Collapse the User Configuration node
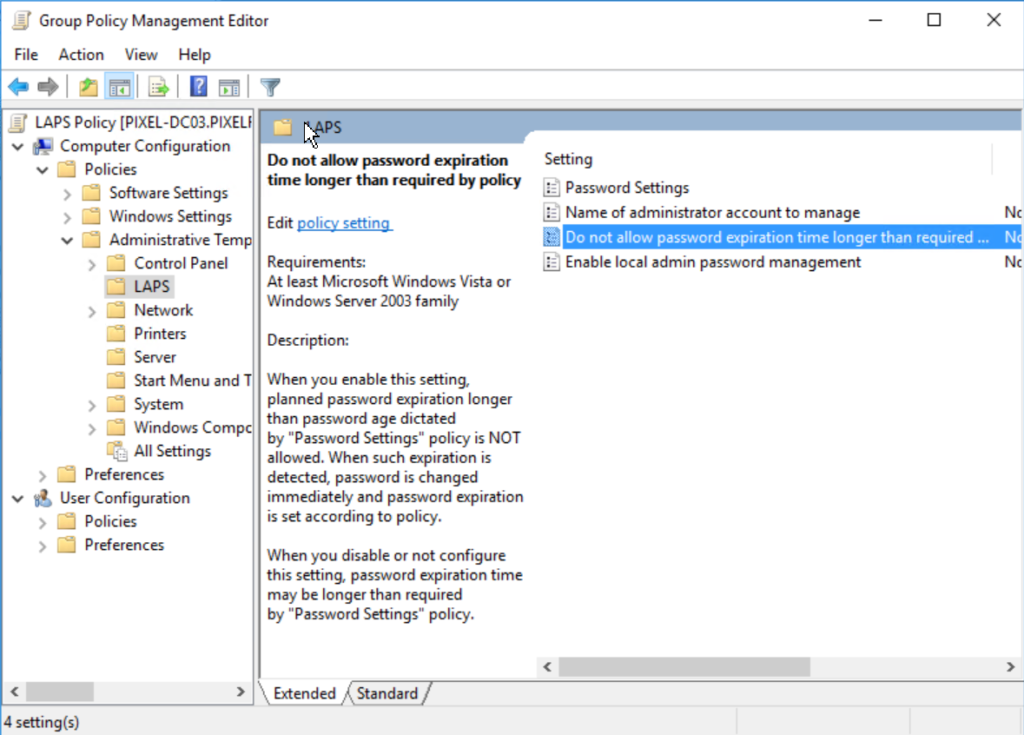Screen dimensions: 1024x735 tap(18, 498)
